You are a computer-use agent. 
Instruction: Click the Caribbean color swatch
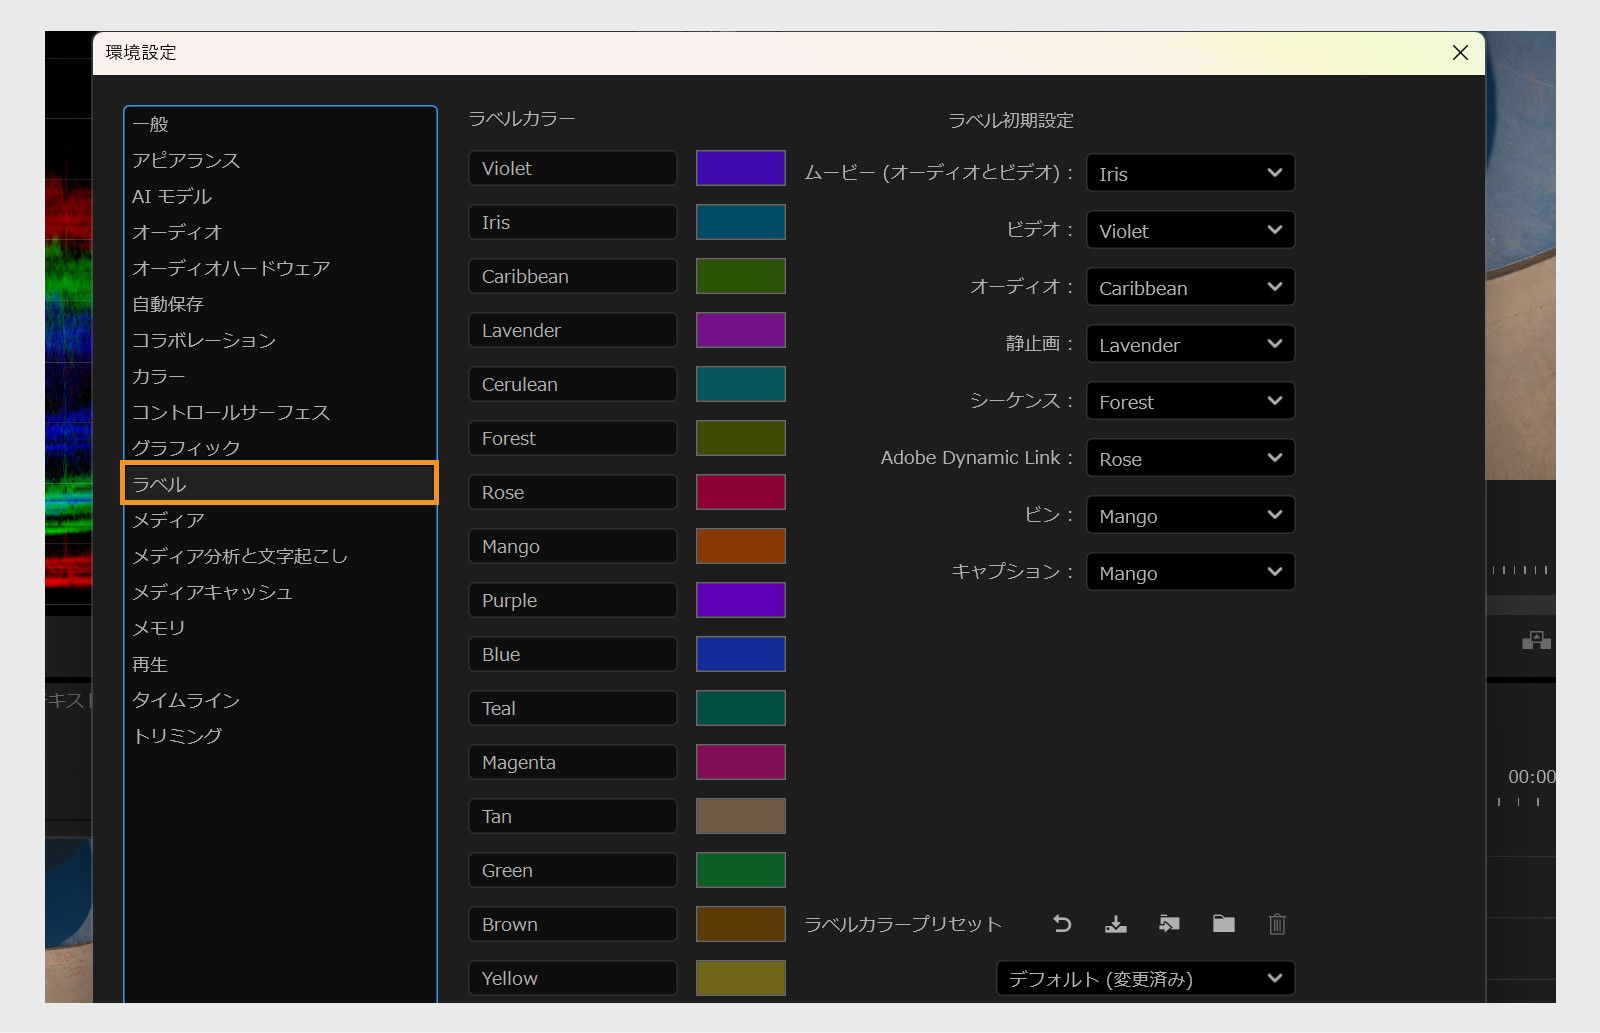click(x=741, y=276)
